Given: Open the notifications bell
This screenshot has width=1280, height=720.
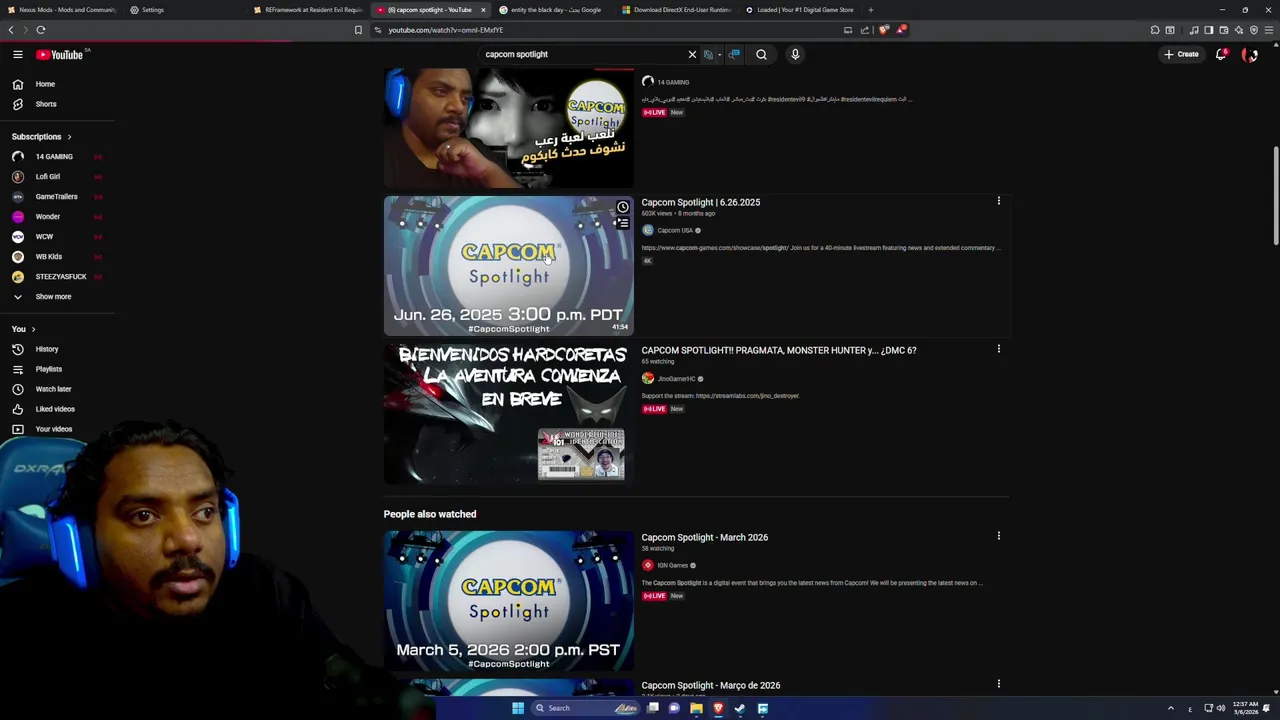Looking at the screenshot, I should coord(1221,55).
